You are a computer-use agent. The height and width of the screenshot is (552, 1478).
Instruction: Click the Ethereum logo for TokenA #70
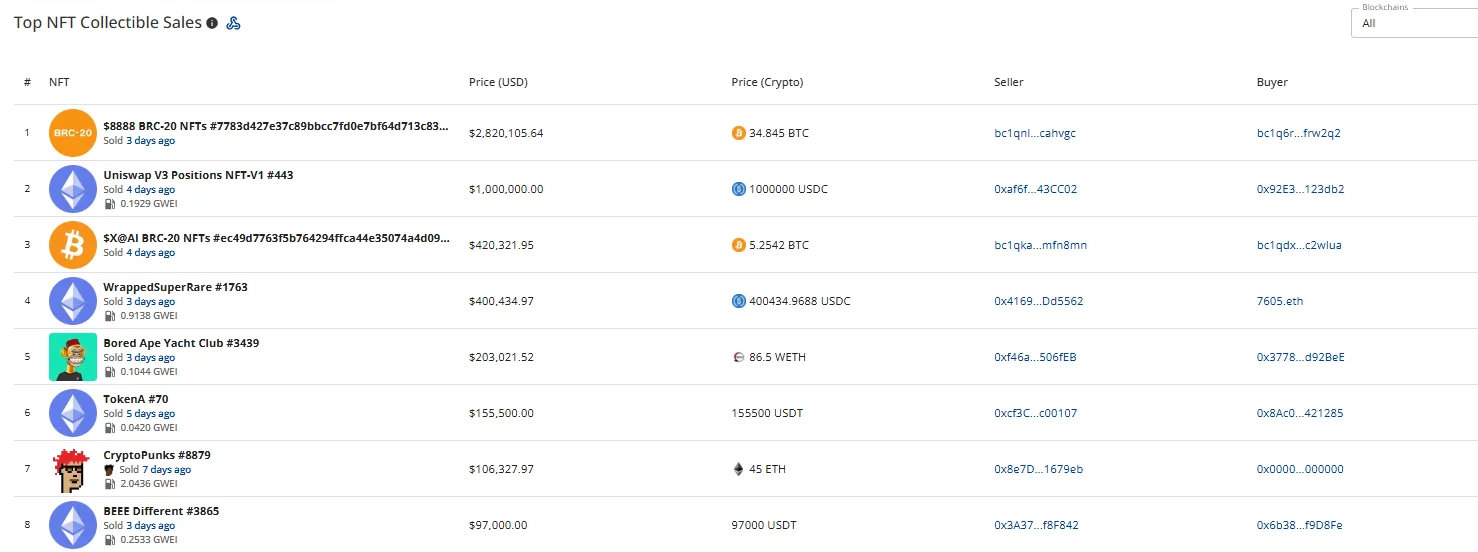coord(73,413)
